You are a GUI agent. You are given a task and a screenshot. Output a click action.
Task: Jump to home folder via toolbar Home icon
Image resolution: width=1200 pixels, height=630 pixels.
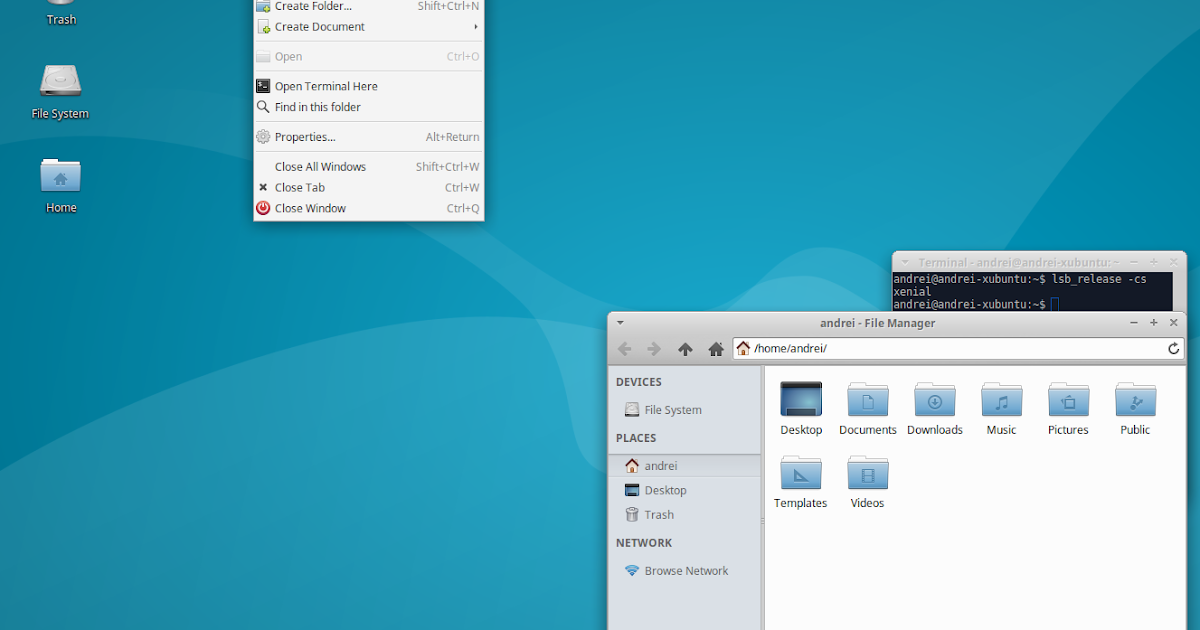716,348
